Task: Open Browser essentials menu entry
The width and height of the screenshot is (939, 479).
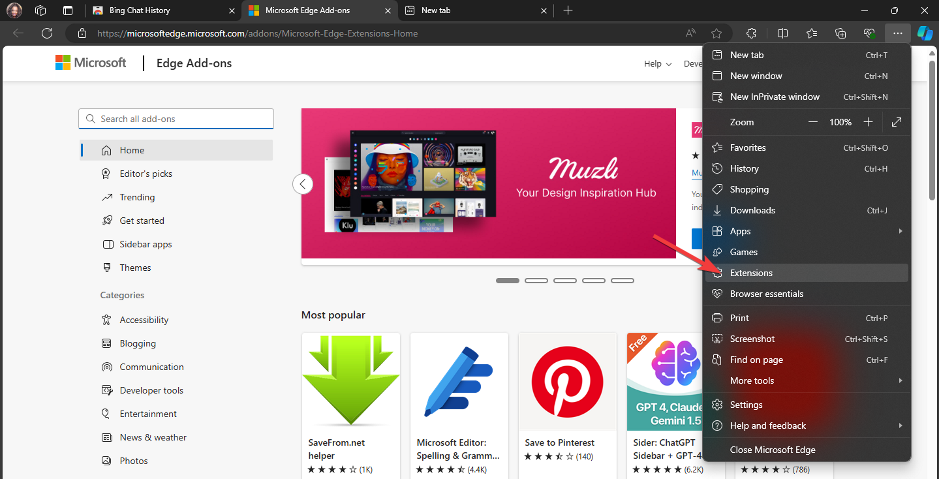Action: coord(807,294)
